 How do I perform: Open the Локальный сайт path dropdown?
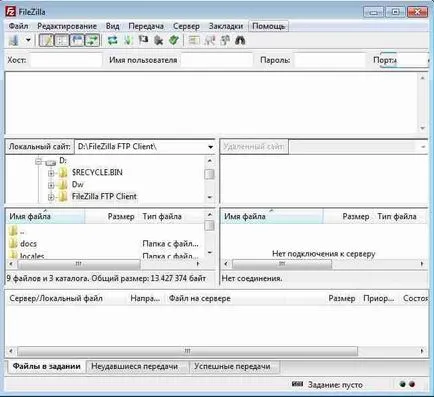coord(211,147)
